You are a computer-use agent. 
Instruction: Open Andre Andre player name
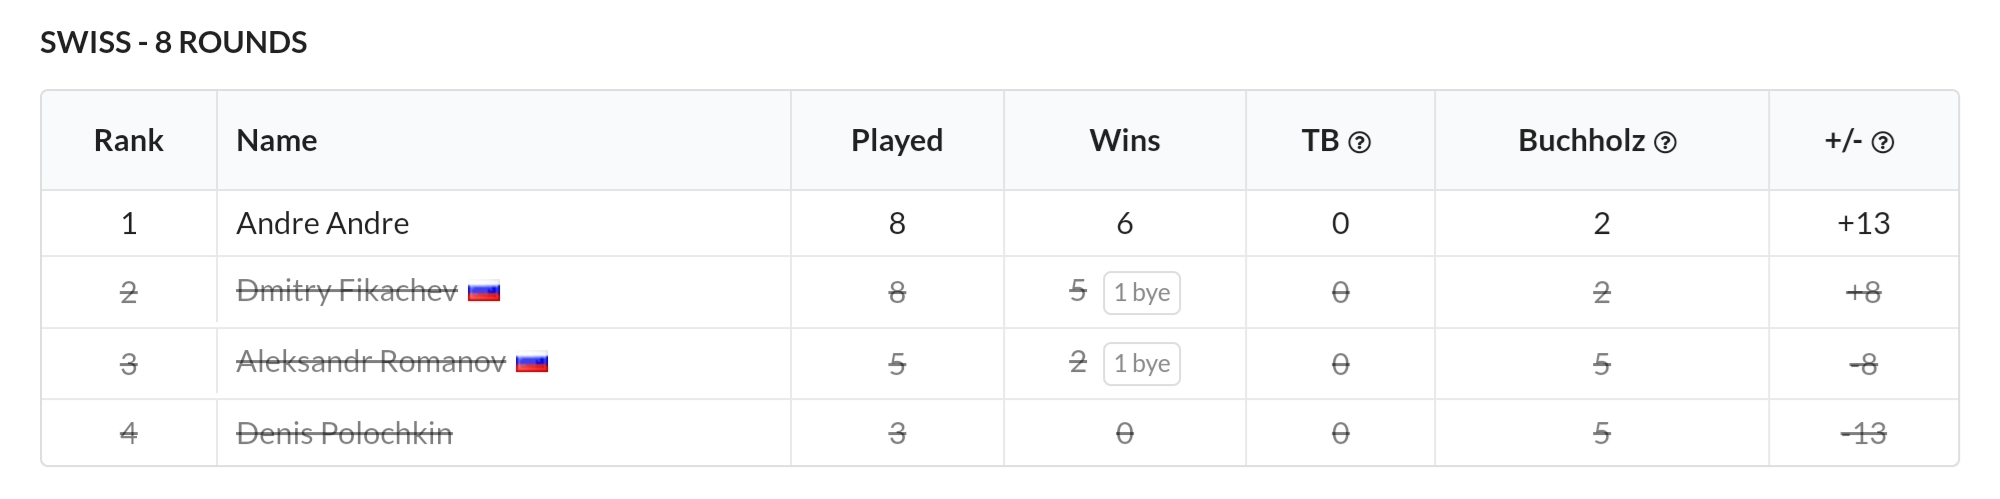322,223
